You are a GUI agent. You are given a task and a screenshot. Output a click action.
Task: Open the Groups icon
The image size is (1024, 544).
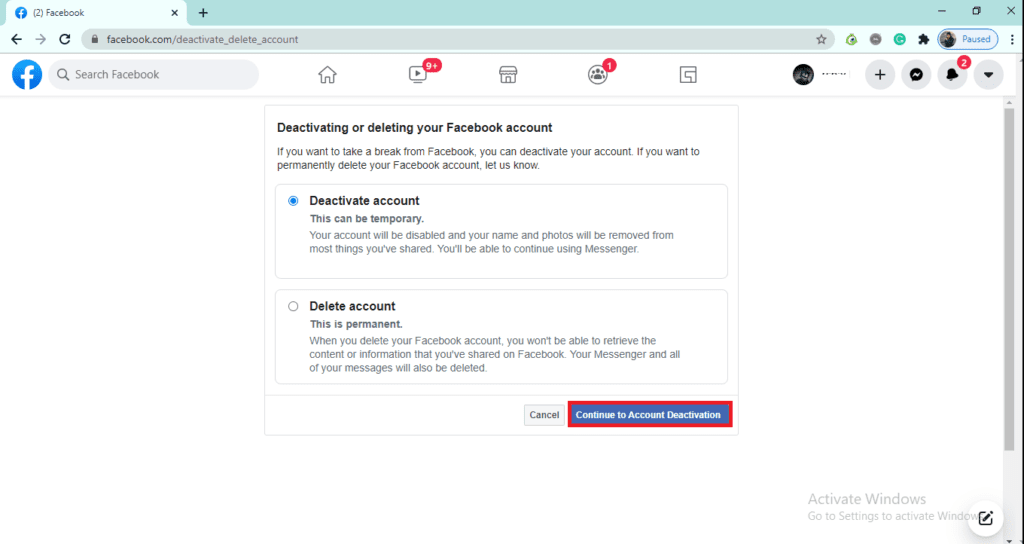597,75
